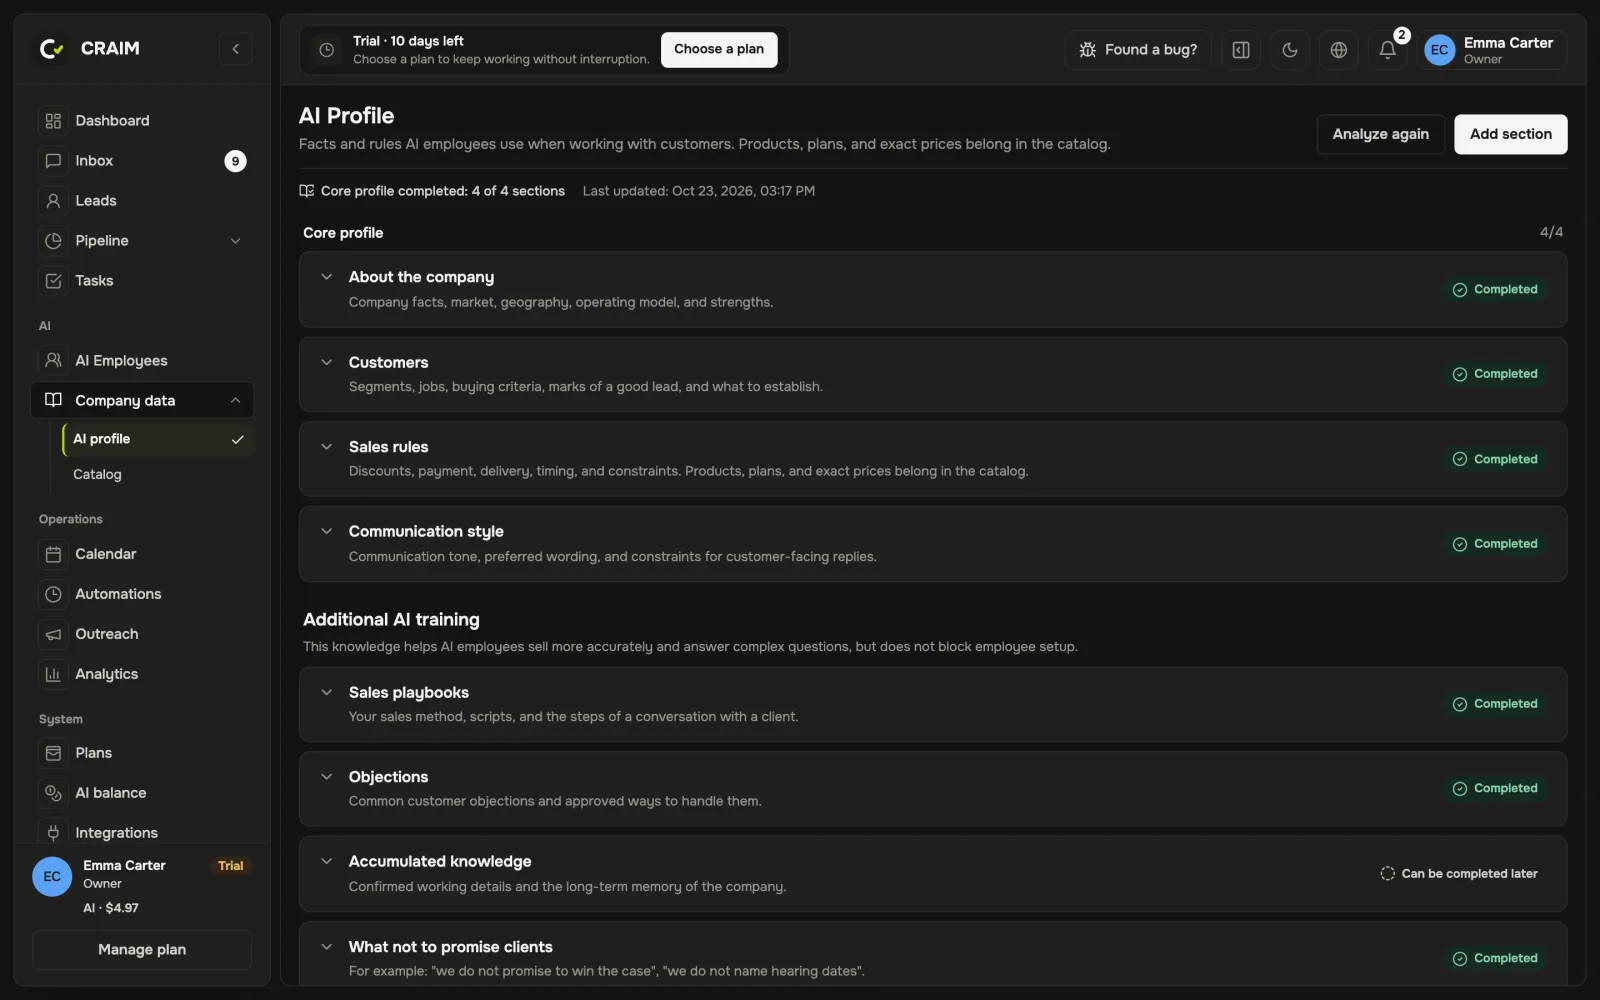Open notifications bell icon

pos(1387,50)
